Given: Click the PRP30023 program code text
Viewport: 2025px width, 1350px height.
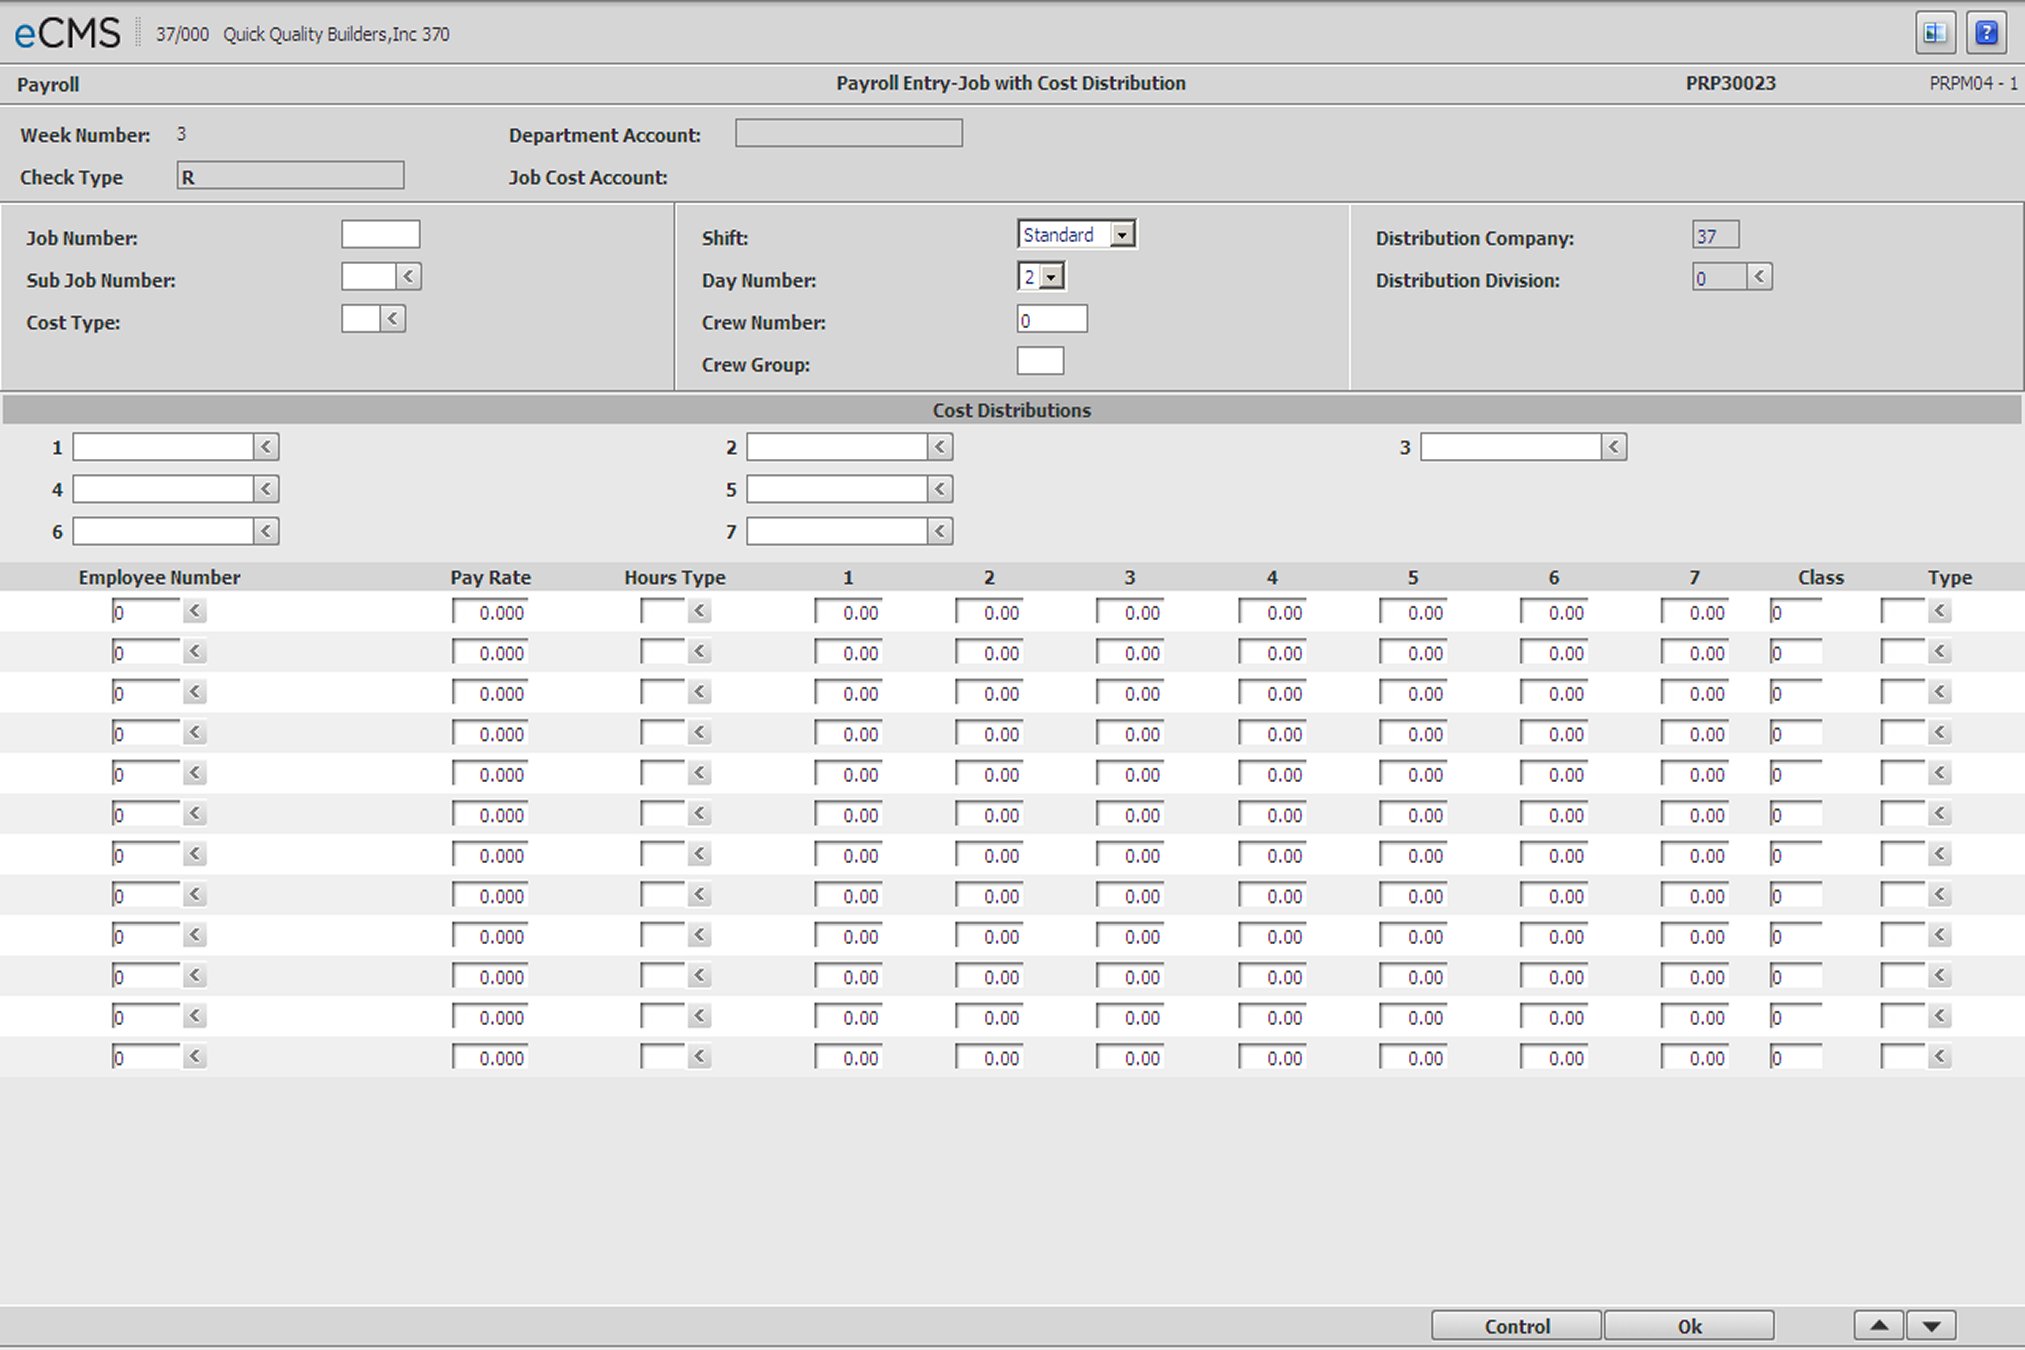Looking at the screenshot, I should 1730,83.
